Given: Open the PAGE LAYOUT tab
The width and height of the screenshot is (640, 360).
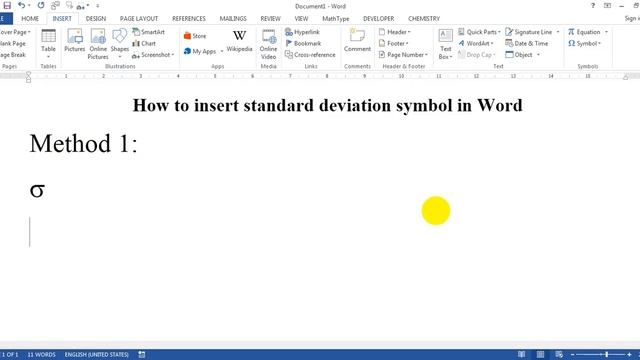Looking at the screenshot, I should pos(139,19).
